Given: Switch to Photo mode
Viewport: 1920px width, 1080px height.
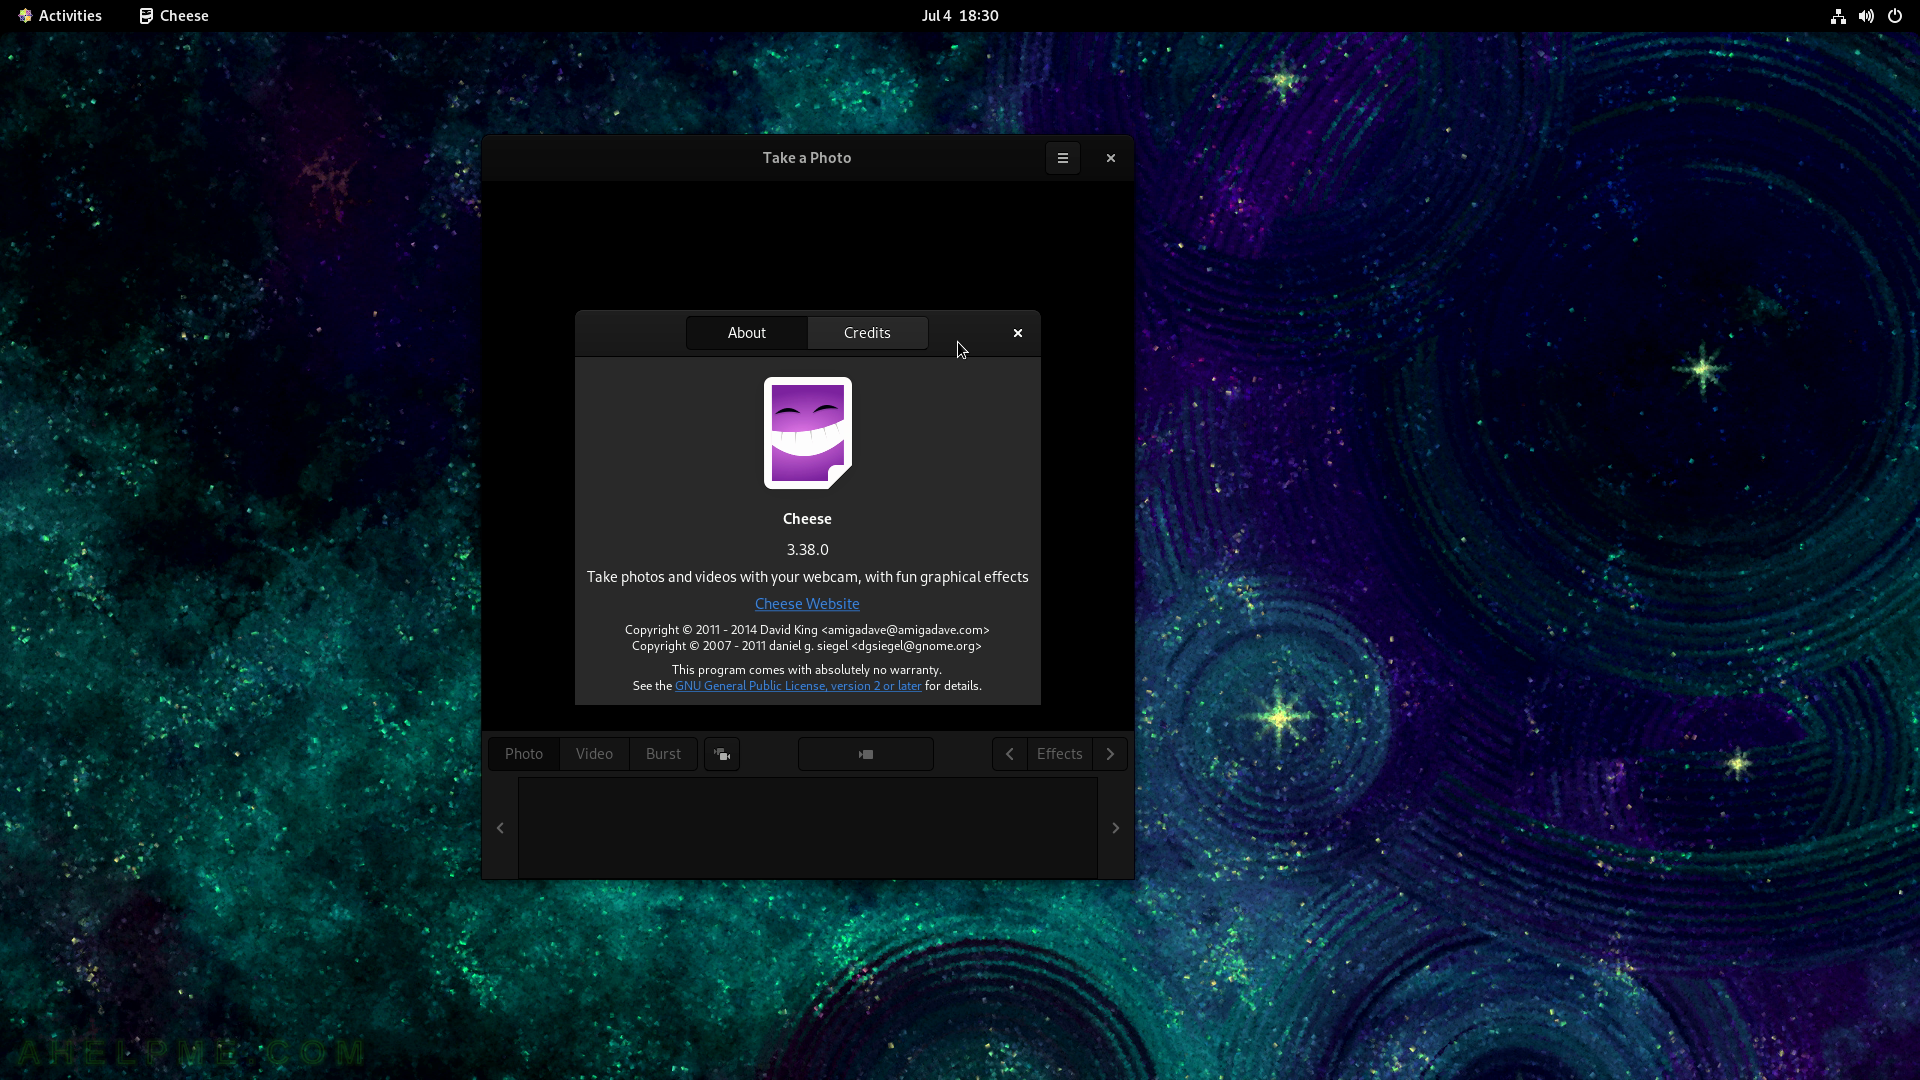Looking at the screenshot, I should pyautogui.click(x=524, y=754).
